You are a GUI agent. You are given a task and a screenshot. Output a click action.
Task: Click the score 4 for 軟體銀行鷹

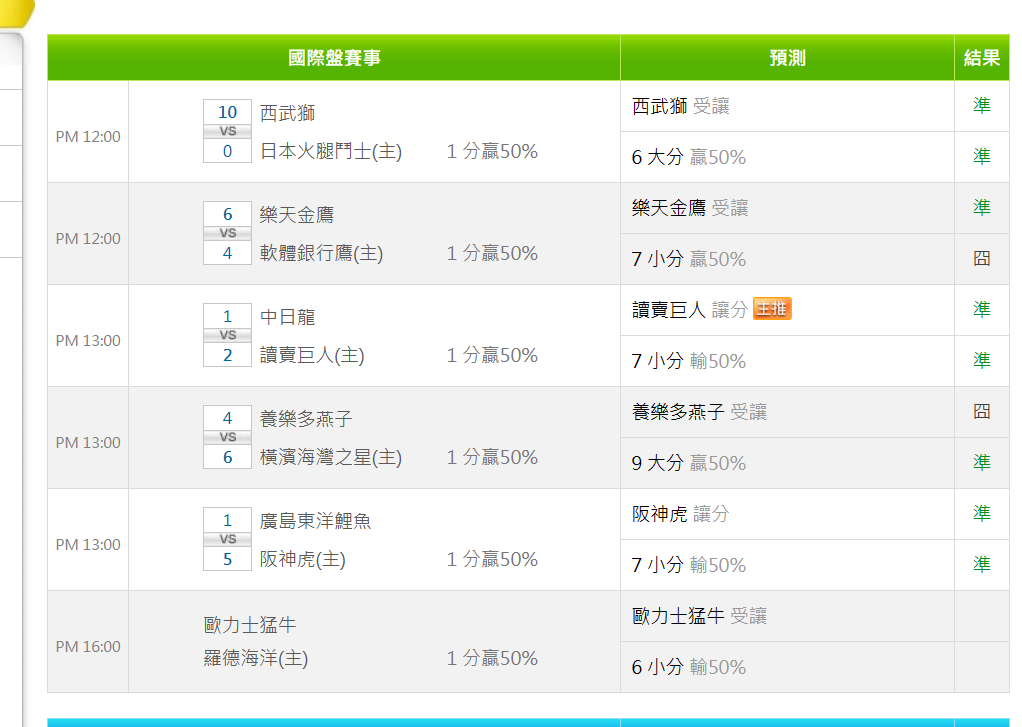point(227,252)
